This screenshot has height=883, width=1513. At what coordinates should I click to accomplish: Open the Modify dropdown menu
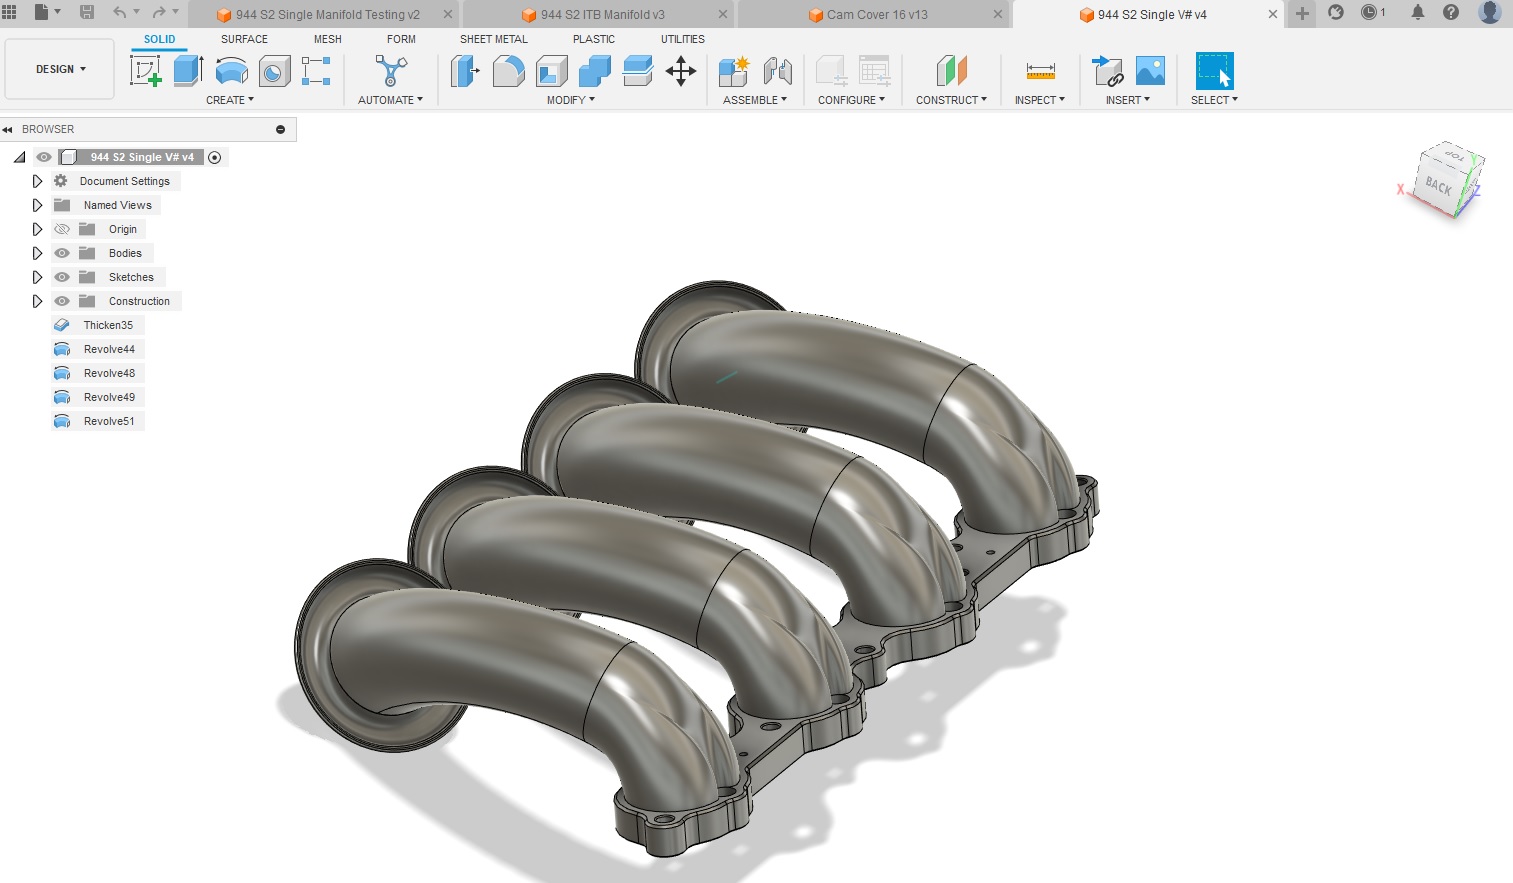(570, 100)
